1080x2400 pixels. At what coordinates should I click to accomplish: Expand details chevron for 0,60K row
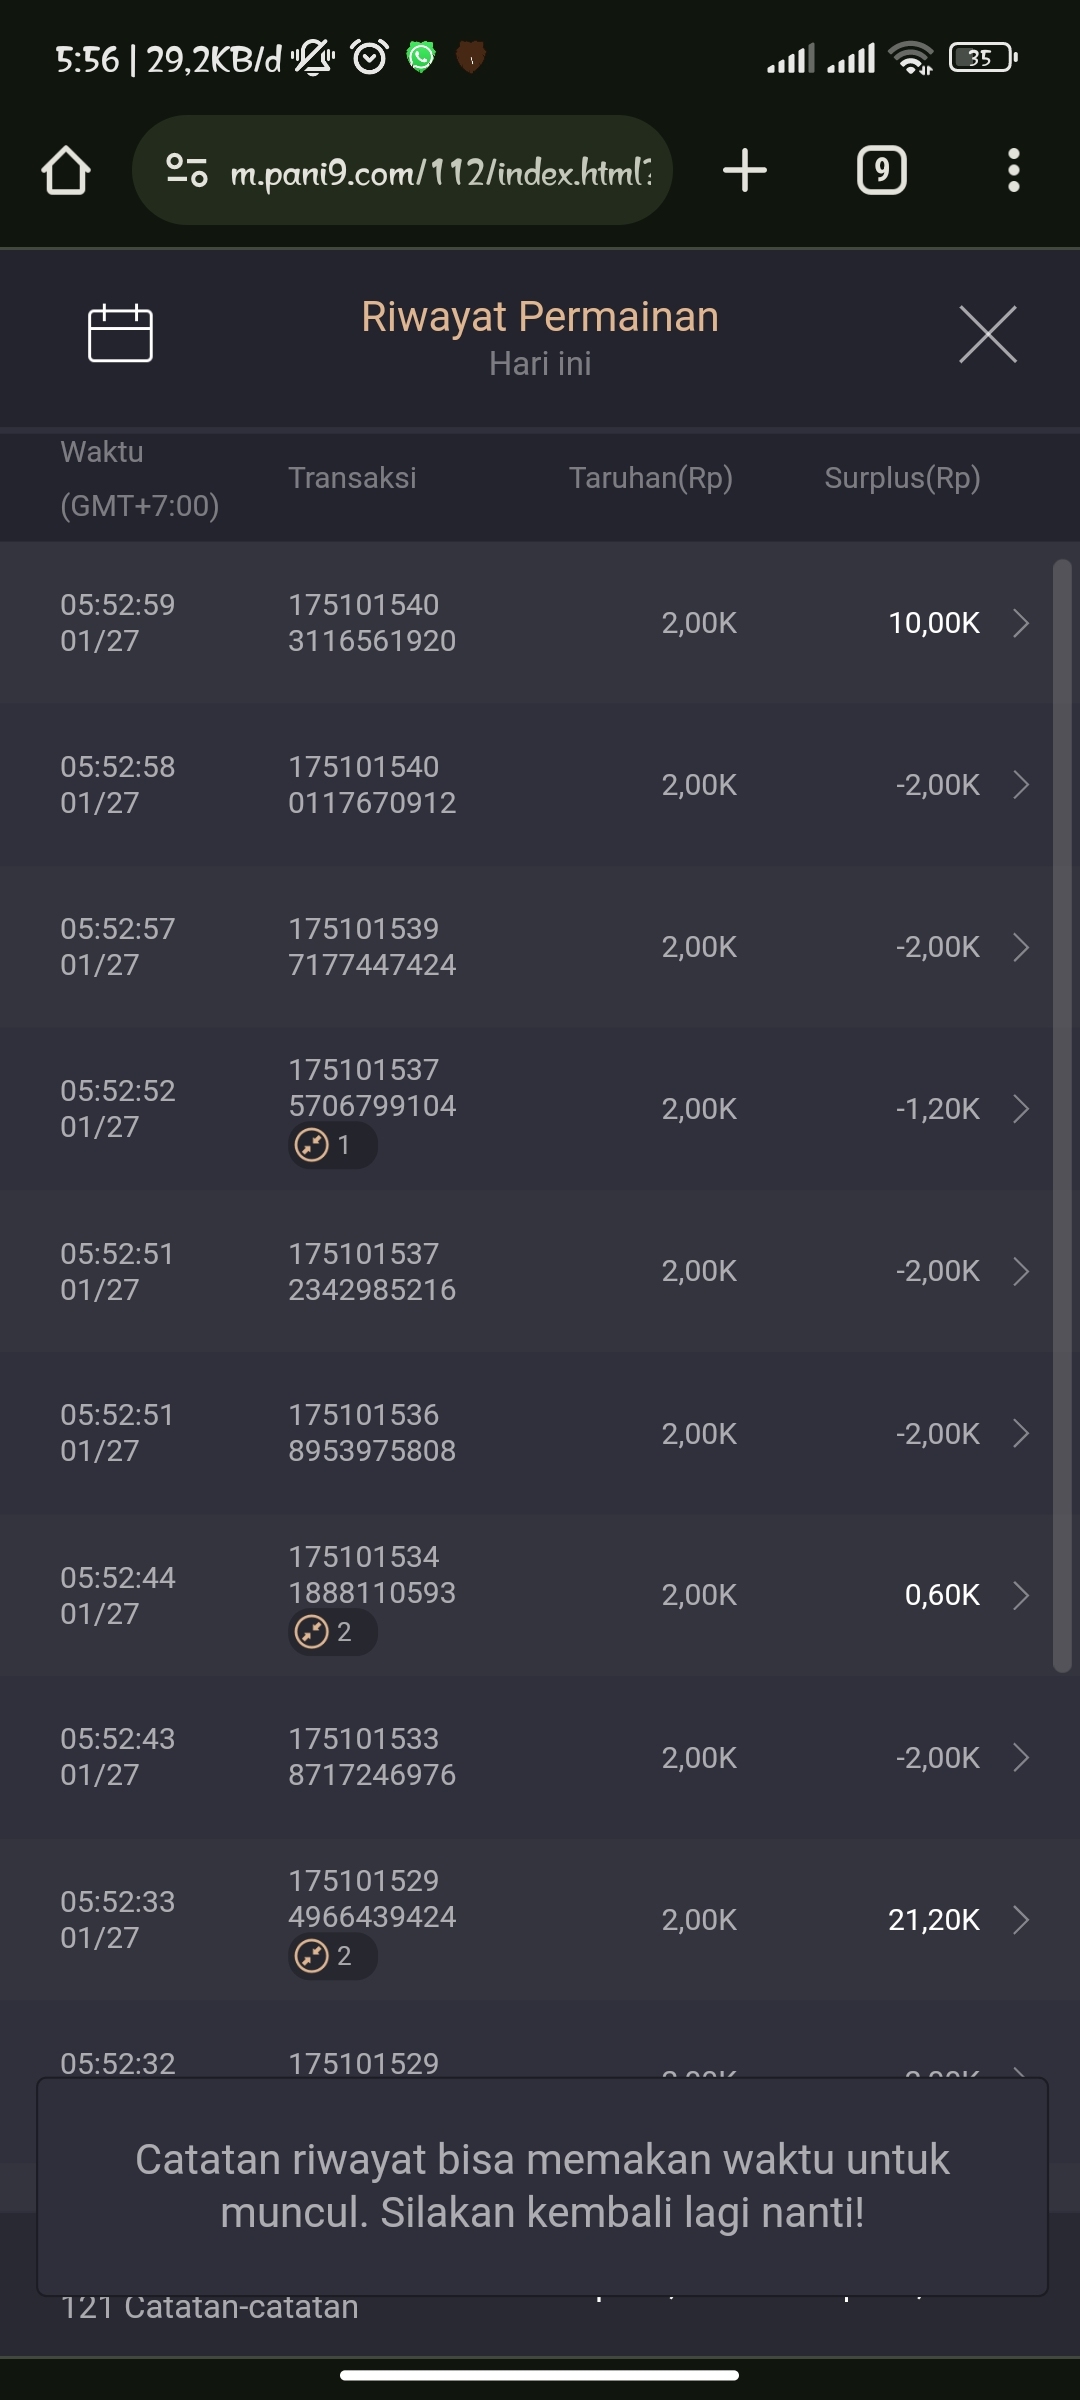(1021, 1595)
